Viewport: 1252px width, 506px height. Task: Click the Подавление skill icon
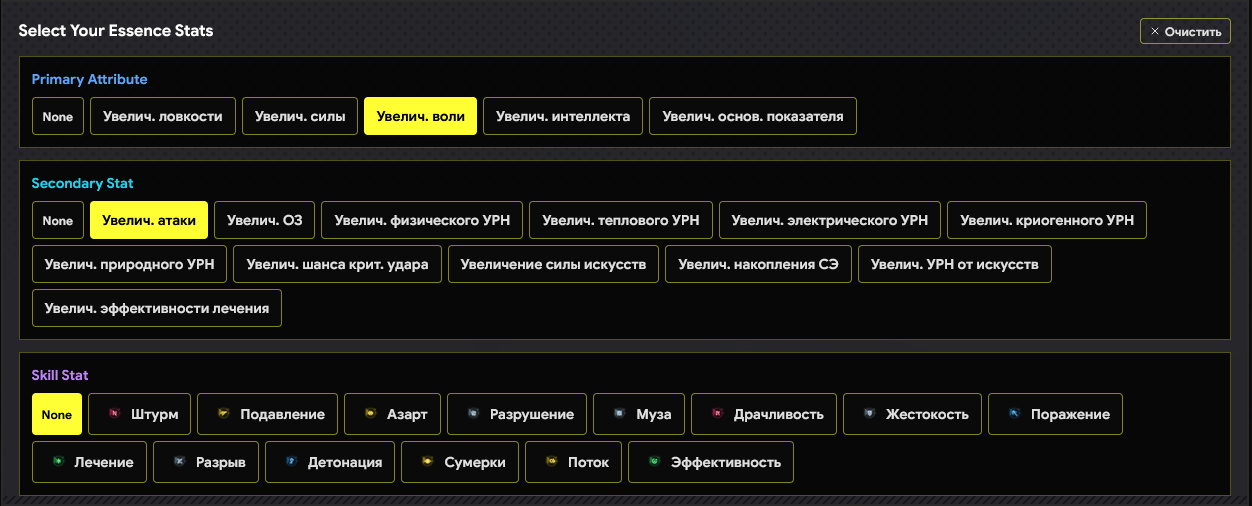[222, 414]
